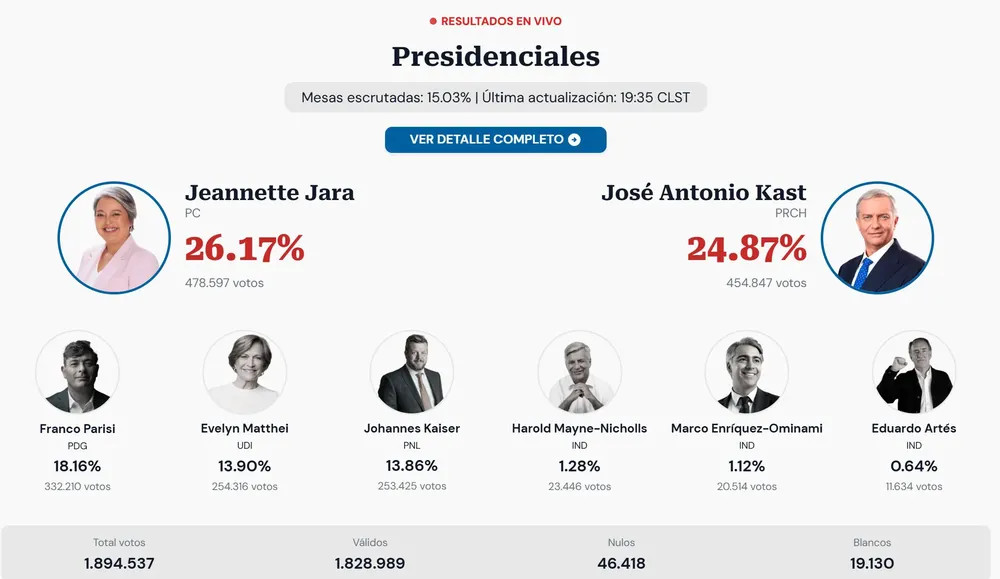Click the Presidenciales heading
This screenshot has width=1000, height=579.
click(494, 57)
